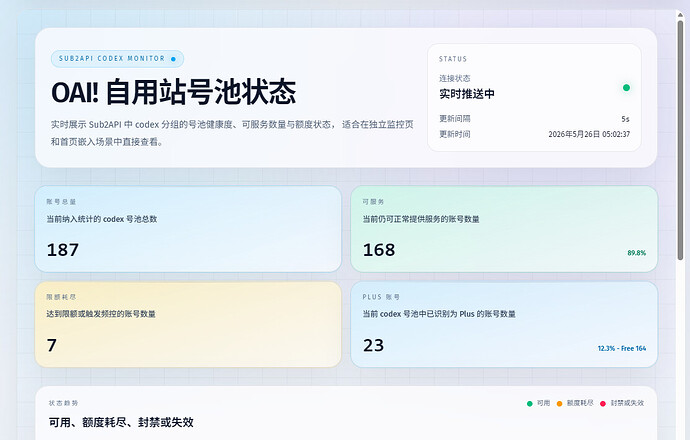Click the timestamp 2026年5月26日 05:02:37
Screen dimensions: 690x440
(589, 134)
